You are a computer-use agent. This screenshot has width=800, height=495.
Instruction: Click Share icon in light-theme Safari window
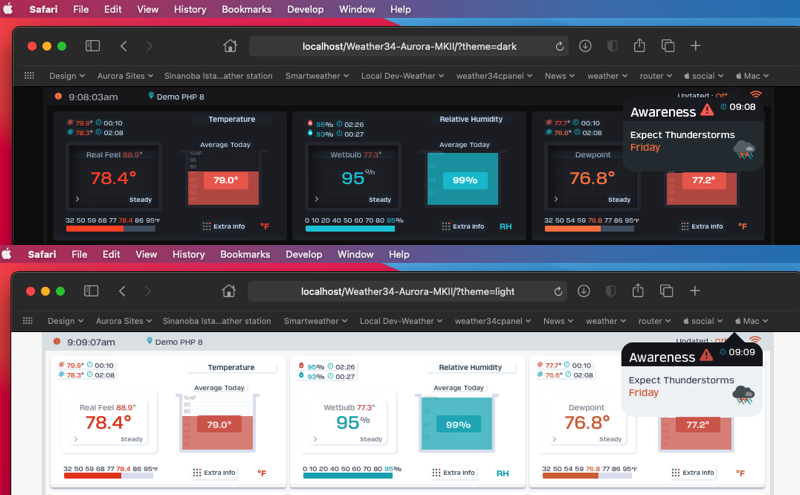pyautogui.click(x=638, y=290)
